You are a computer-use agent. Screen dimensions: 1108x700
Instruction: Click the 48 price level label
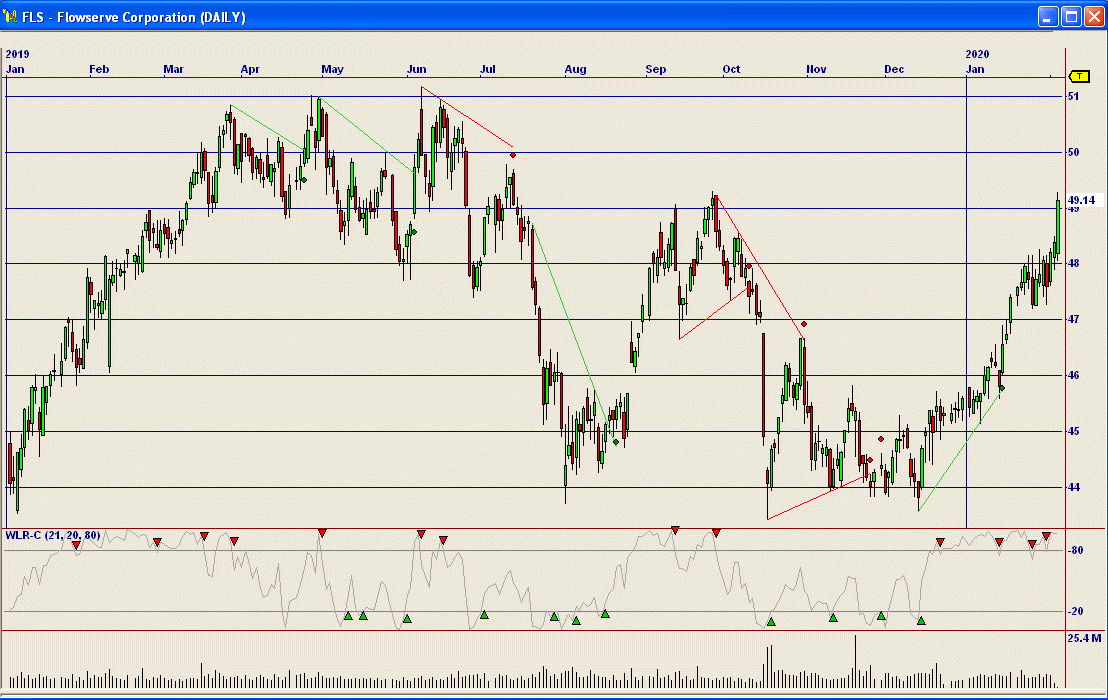tap(1073, 263)
